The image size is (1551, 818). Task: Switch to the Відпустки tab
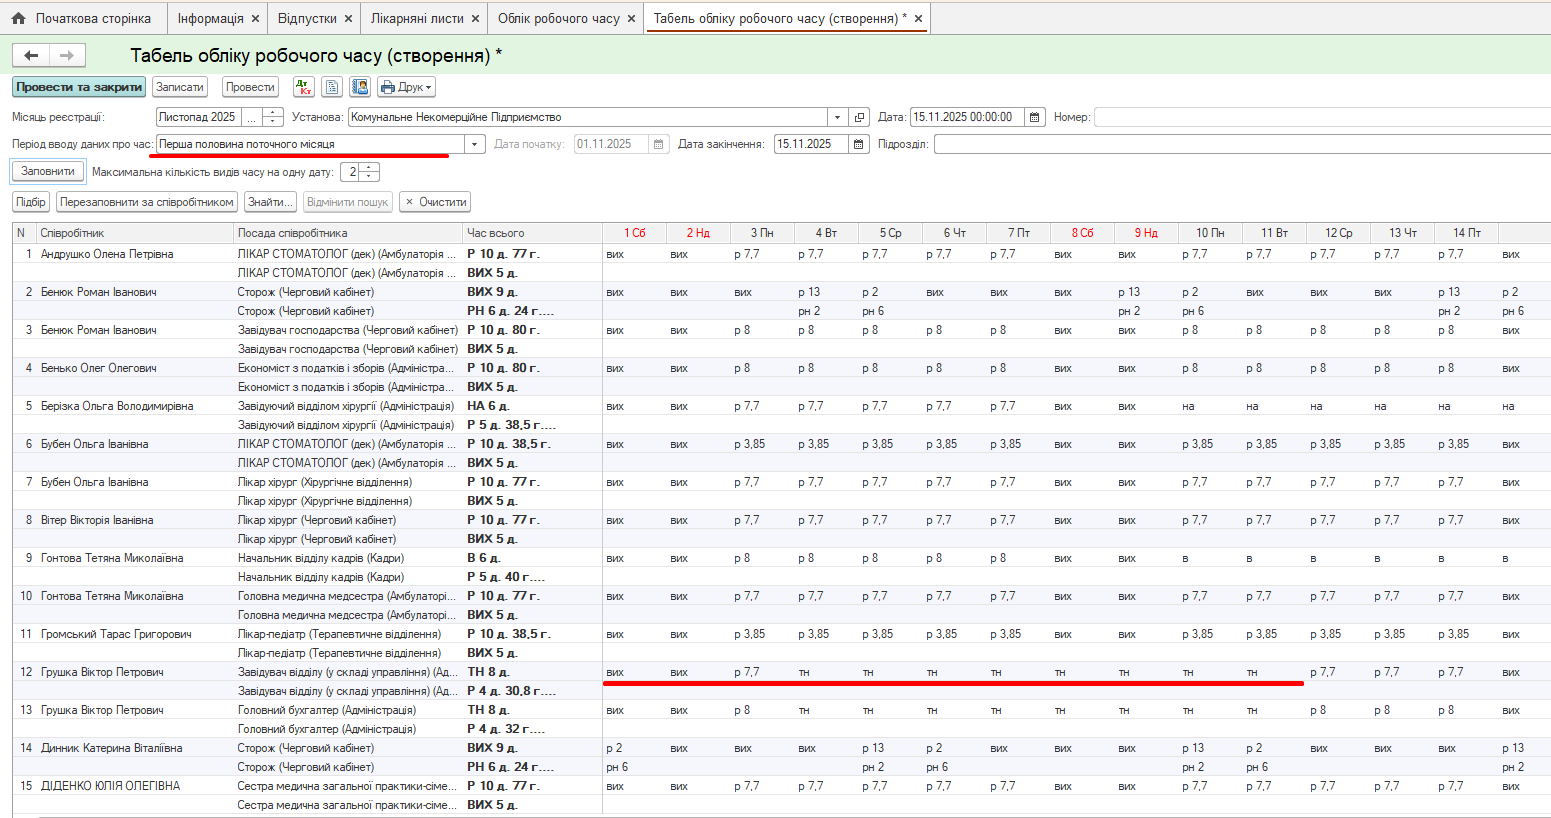coord(307,18)
